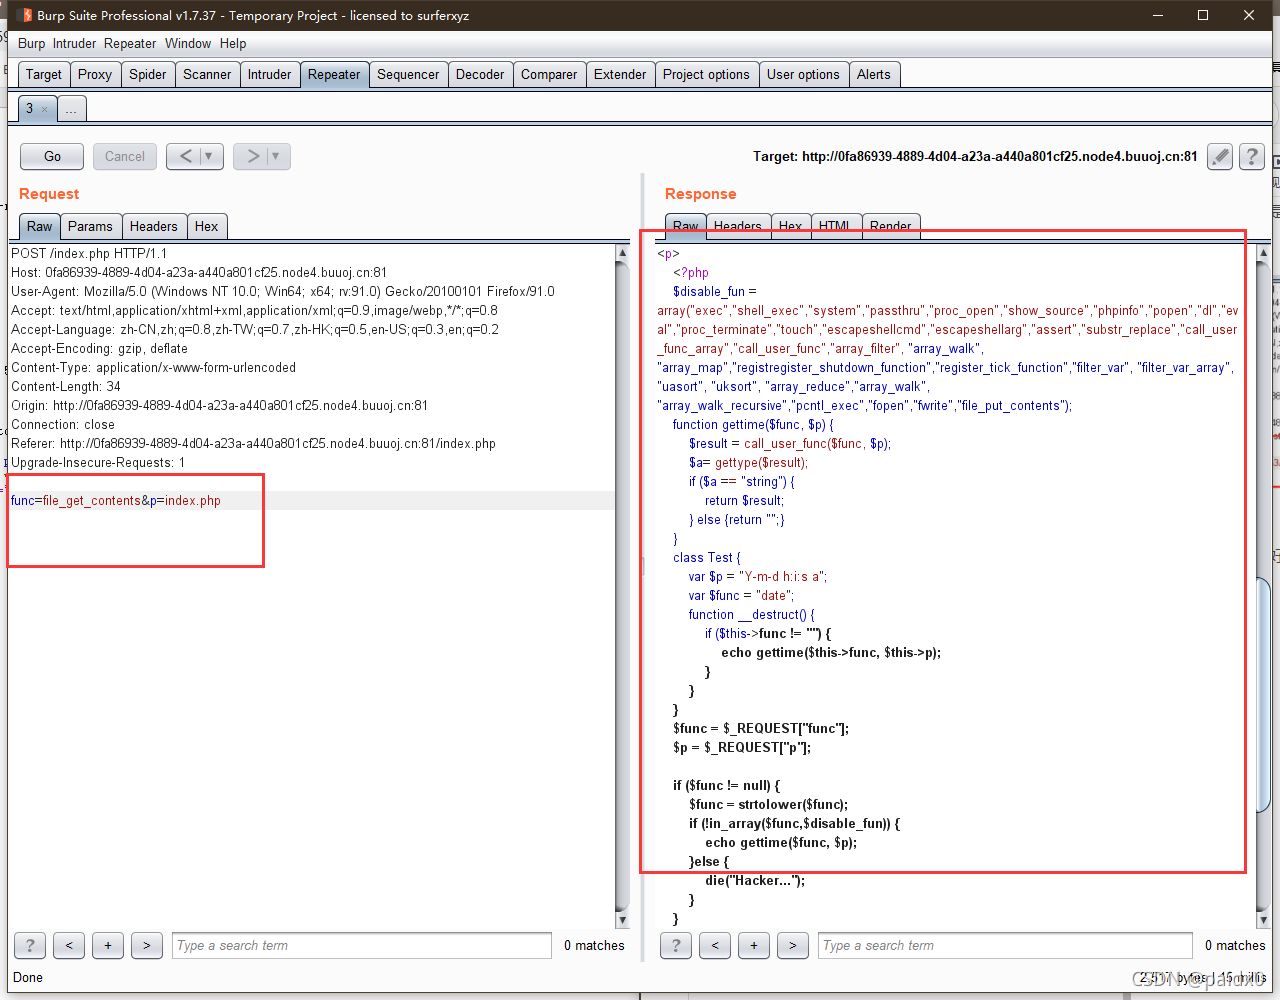
Task: Select the Repeater tool tab
Action: coord(334,74)
